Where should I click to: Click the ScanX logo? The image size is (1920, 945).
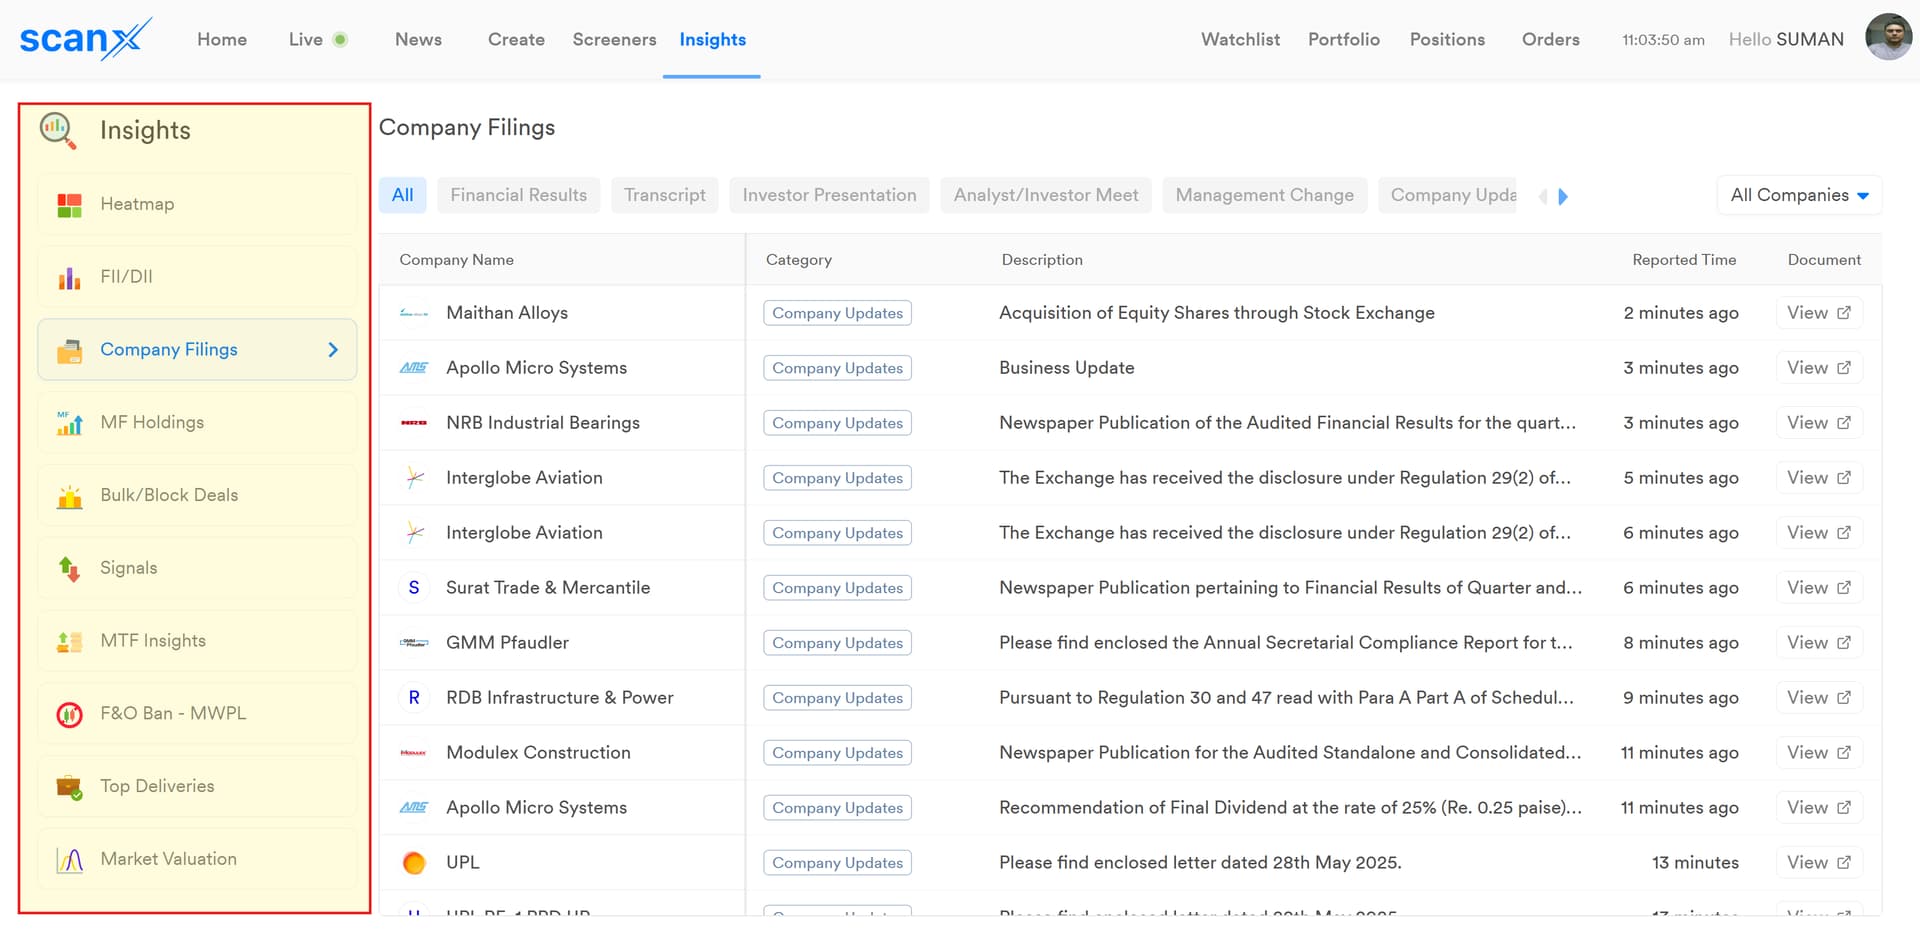tap(85, 39)
